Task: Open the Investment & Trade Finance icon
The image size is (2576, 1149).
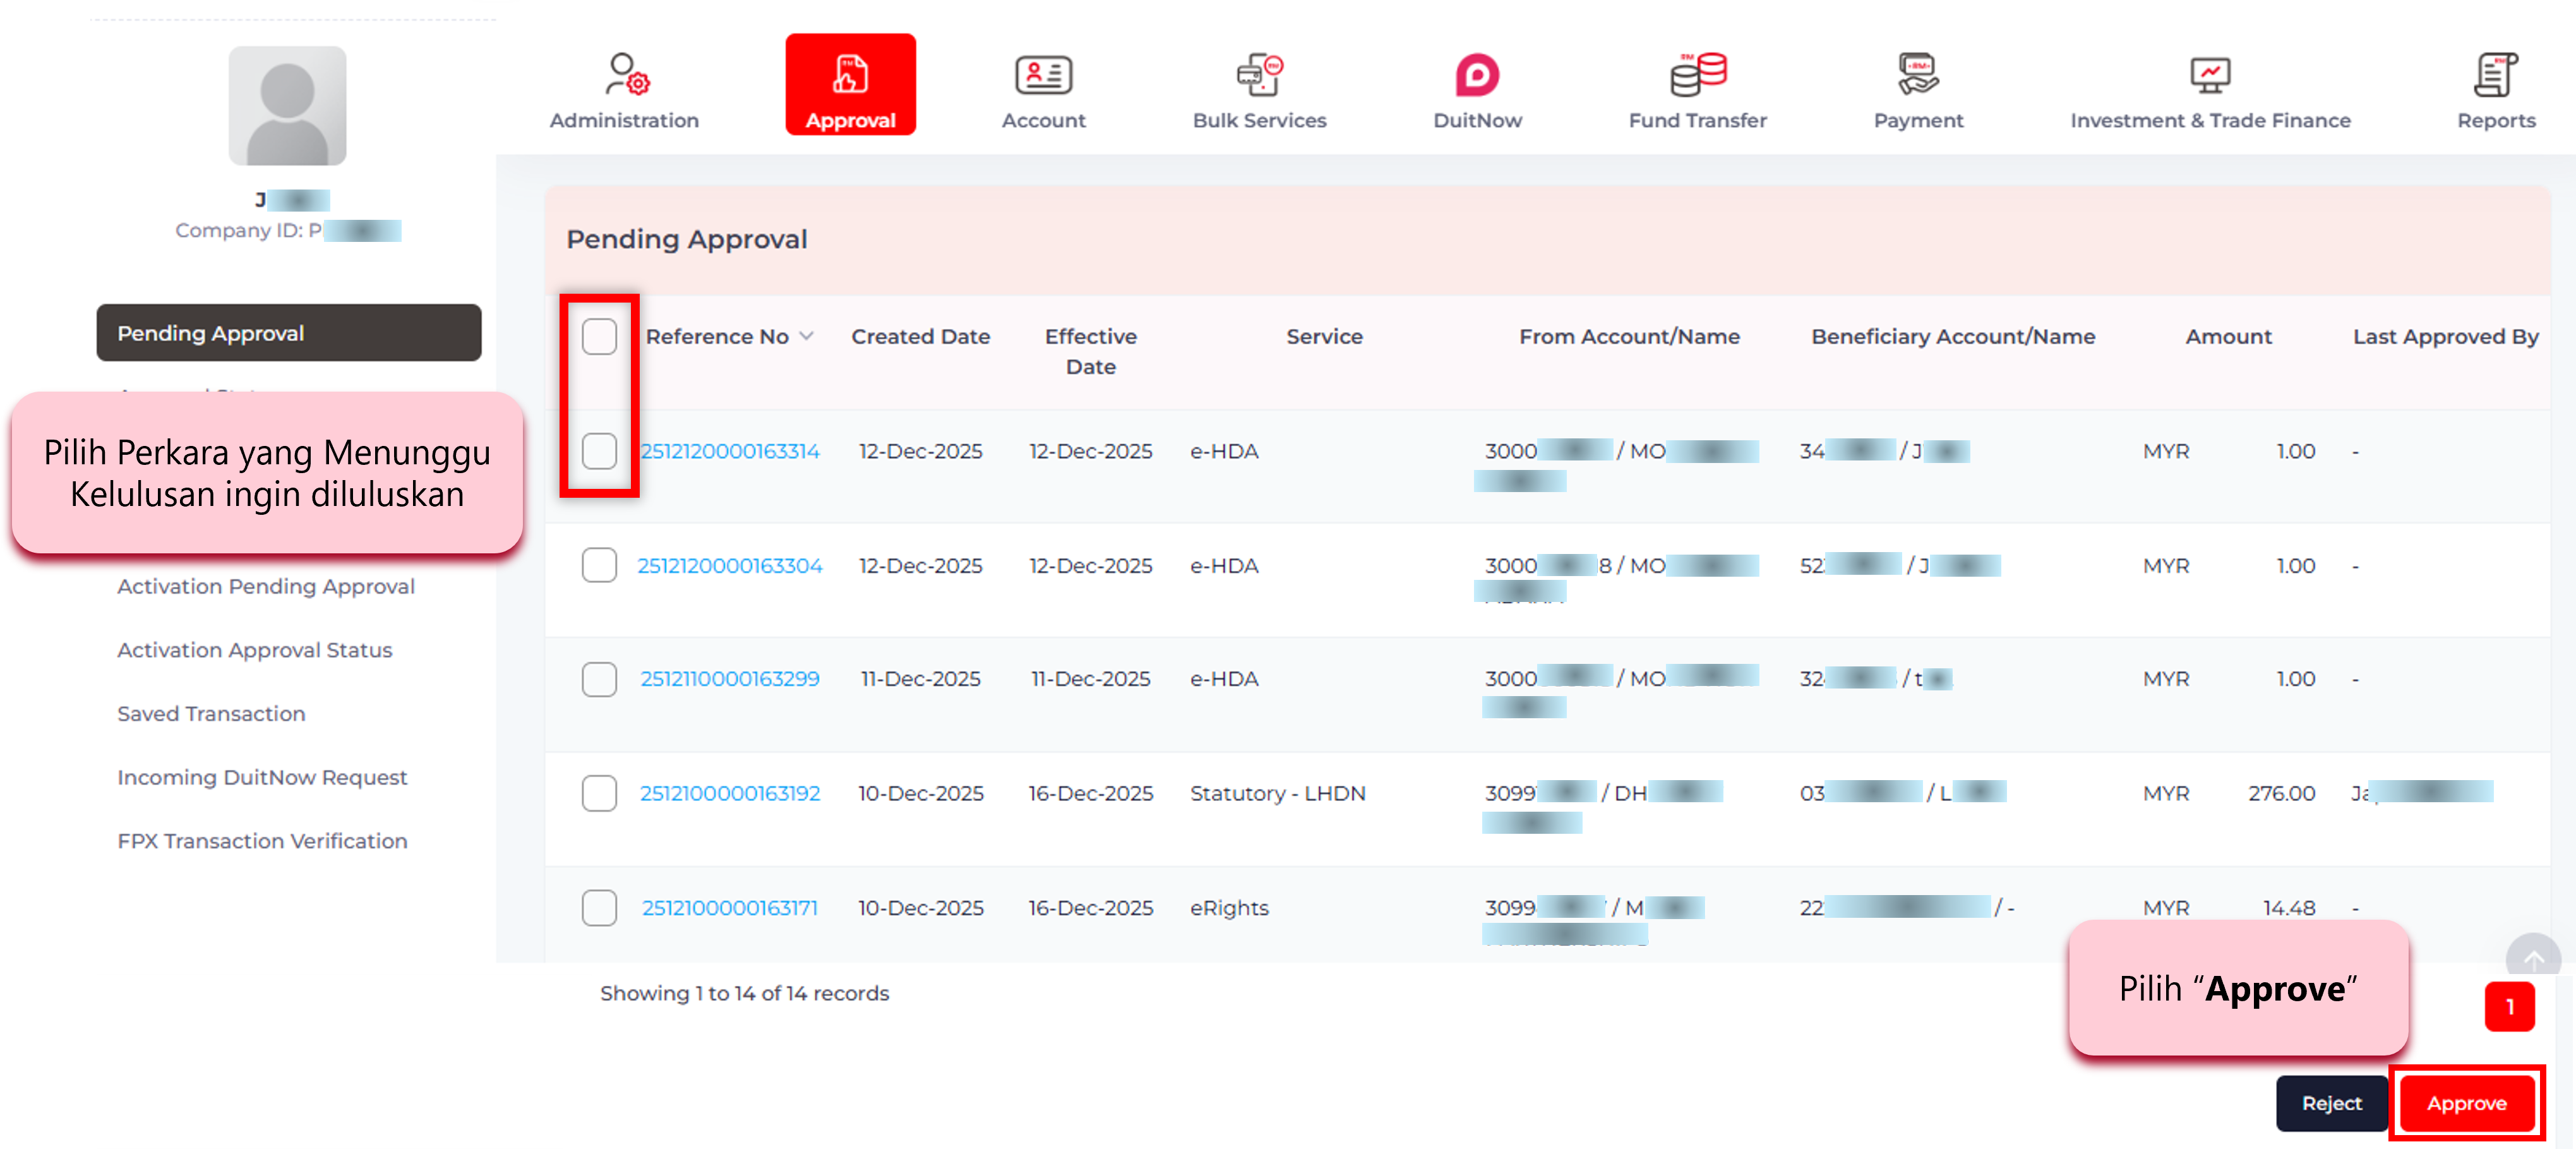Action: point(2209,75)
